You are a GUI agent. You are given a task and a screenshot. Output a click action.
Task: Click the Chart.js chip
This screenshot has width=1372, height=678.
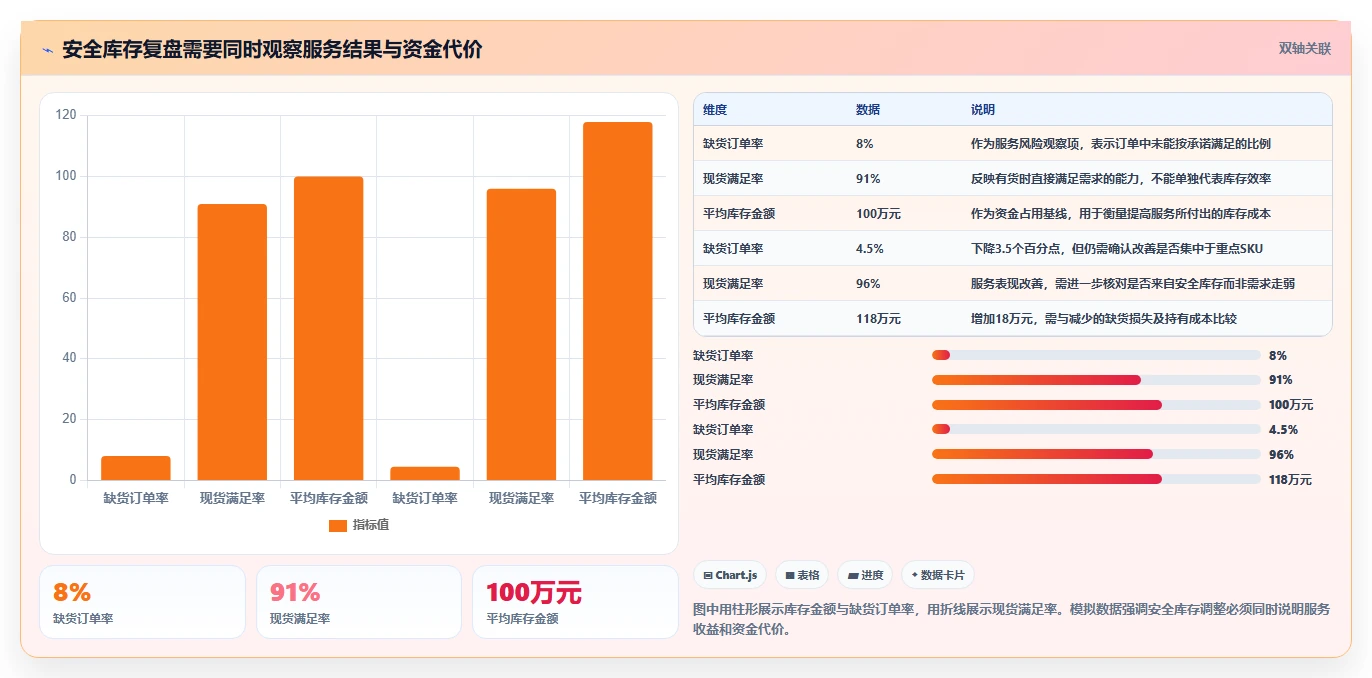730,575
